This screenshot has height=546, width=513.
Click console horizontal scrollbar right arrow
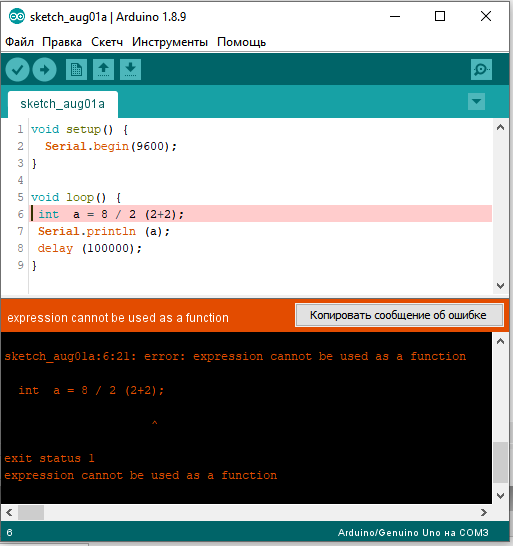484,513
